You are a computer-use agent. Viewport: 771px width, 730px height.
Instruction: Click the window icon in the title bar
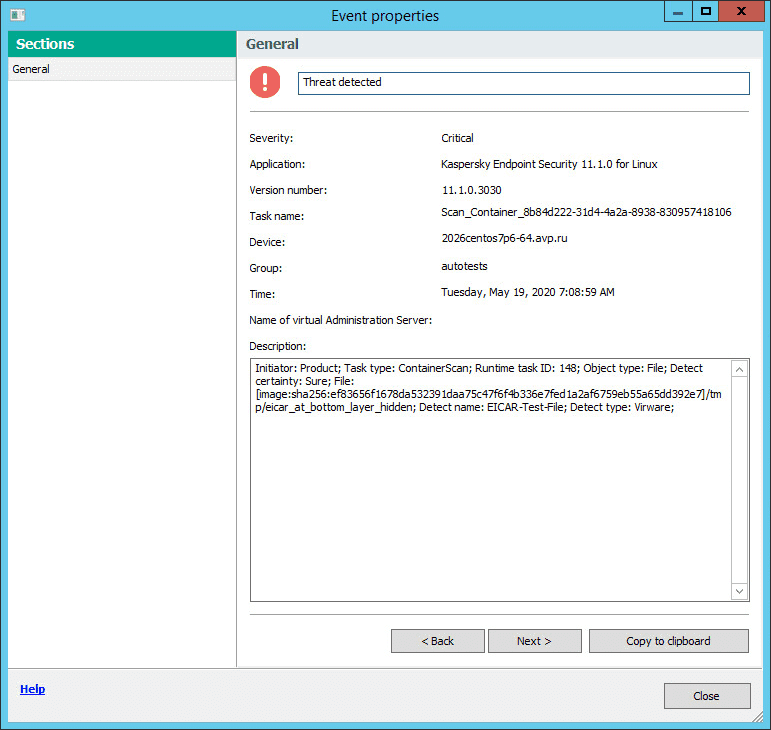(x=17, y=15)
